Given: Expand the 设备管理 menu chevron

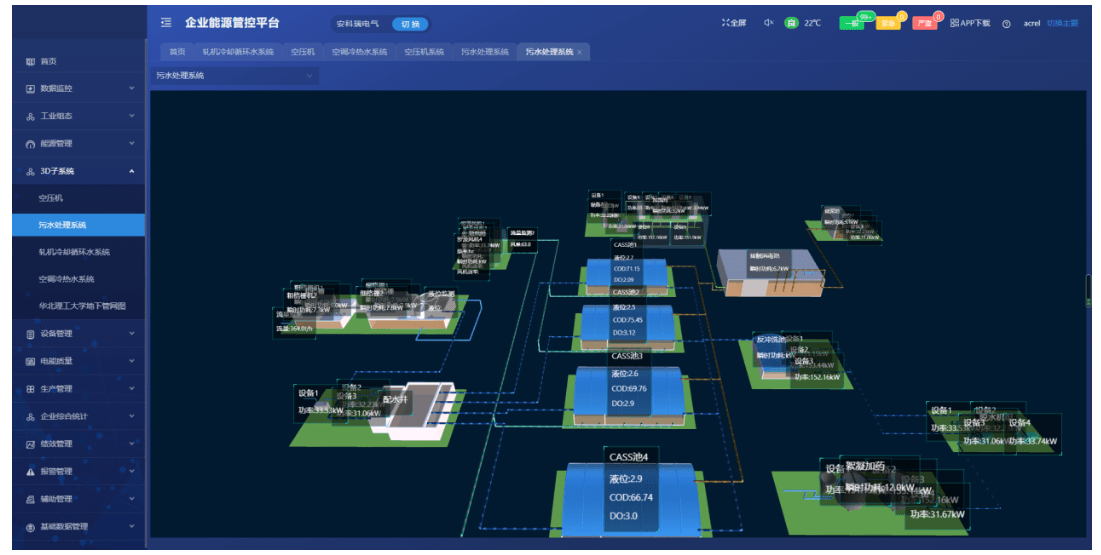Looking at the screenshot, I should pyautogui.click(x=132, y=334).
